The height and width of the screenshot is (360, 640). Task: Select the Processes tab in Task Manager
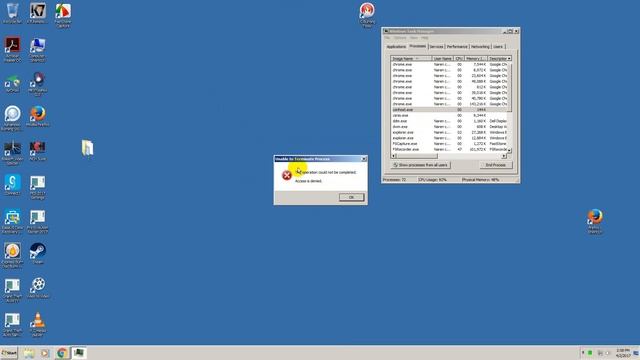pos(417,46)
